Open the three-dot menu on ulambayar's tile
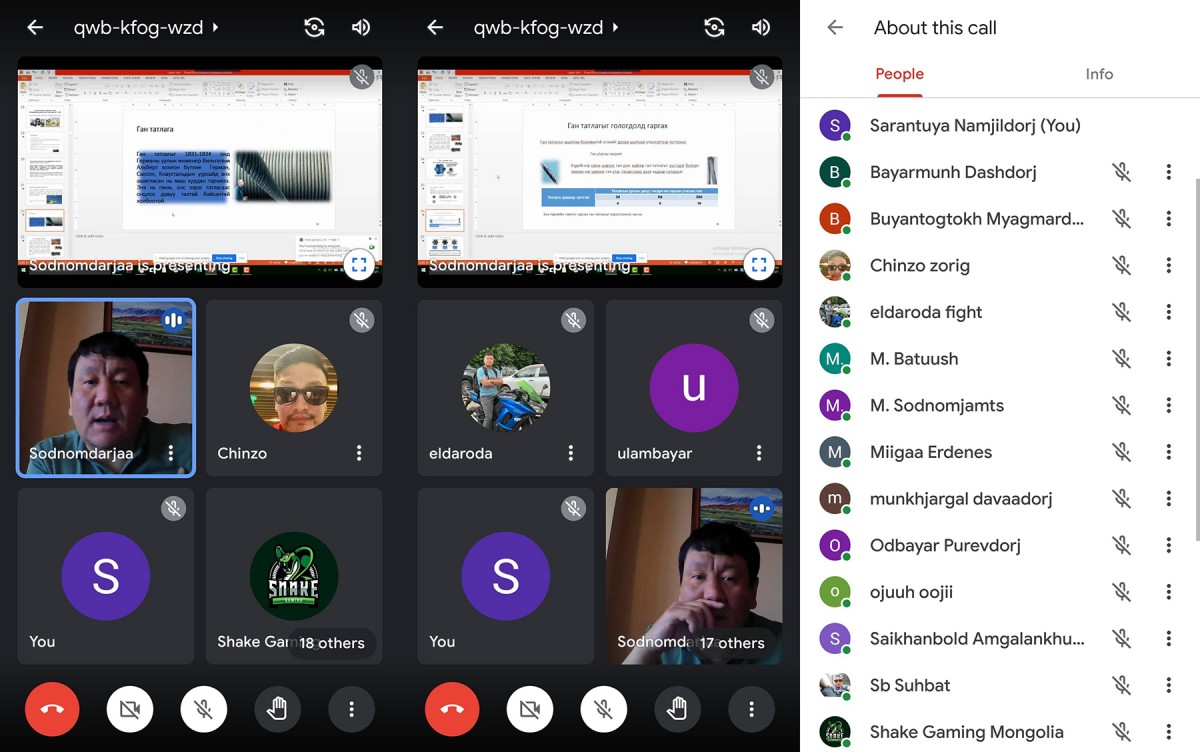The width and height of the screenshot is (1200, 752). (759, 453)
